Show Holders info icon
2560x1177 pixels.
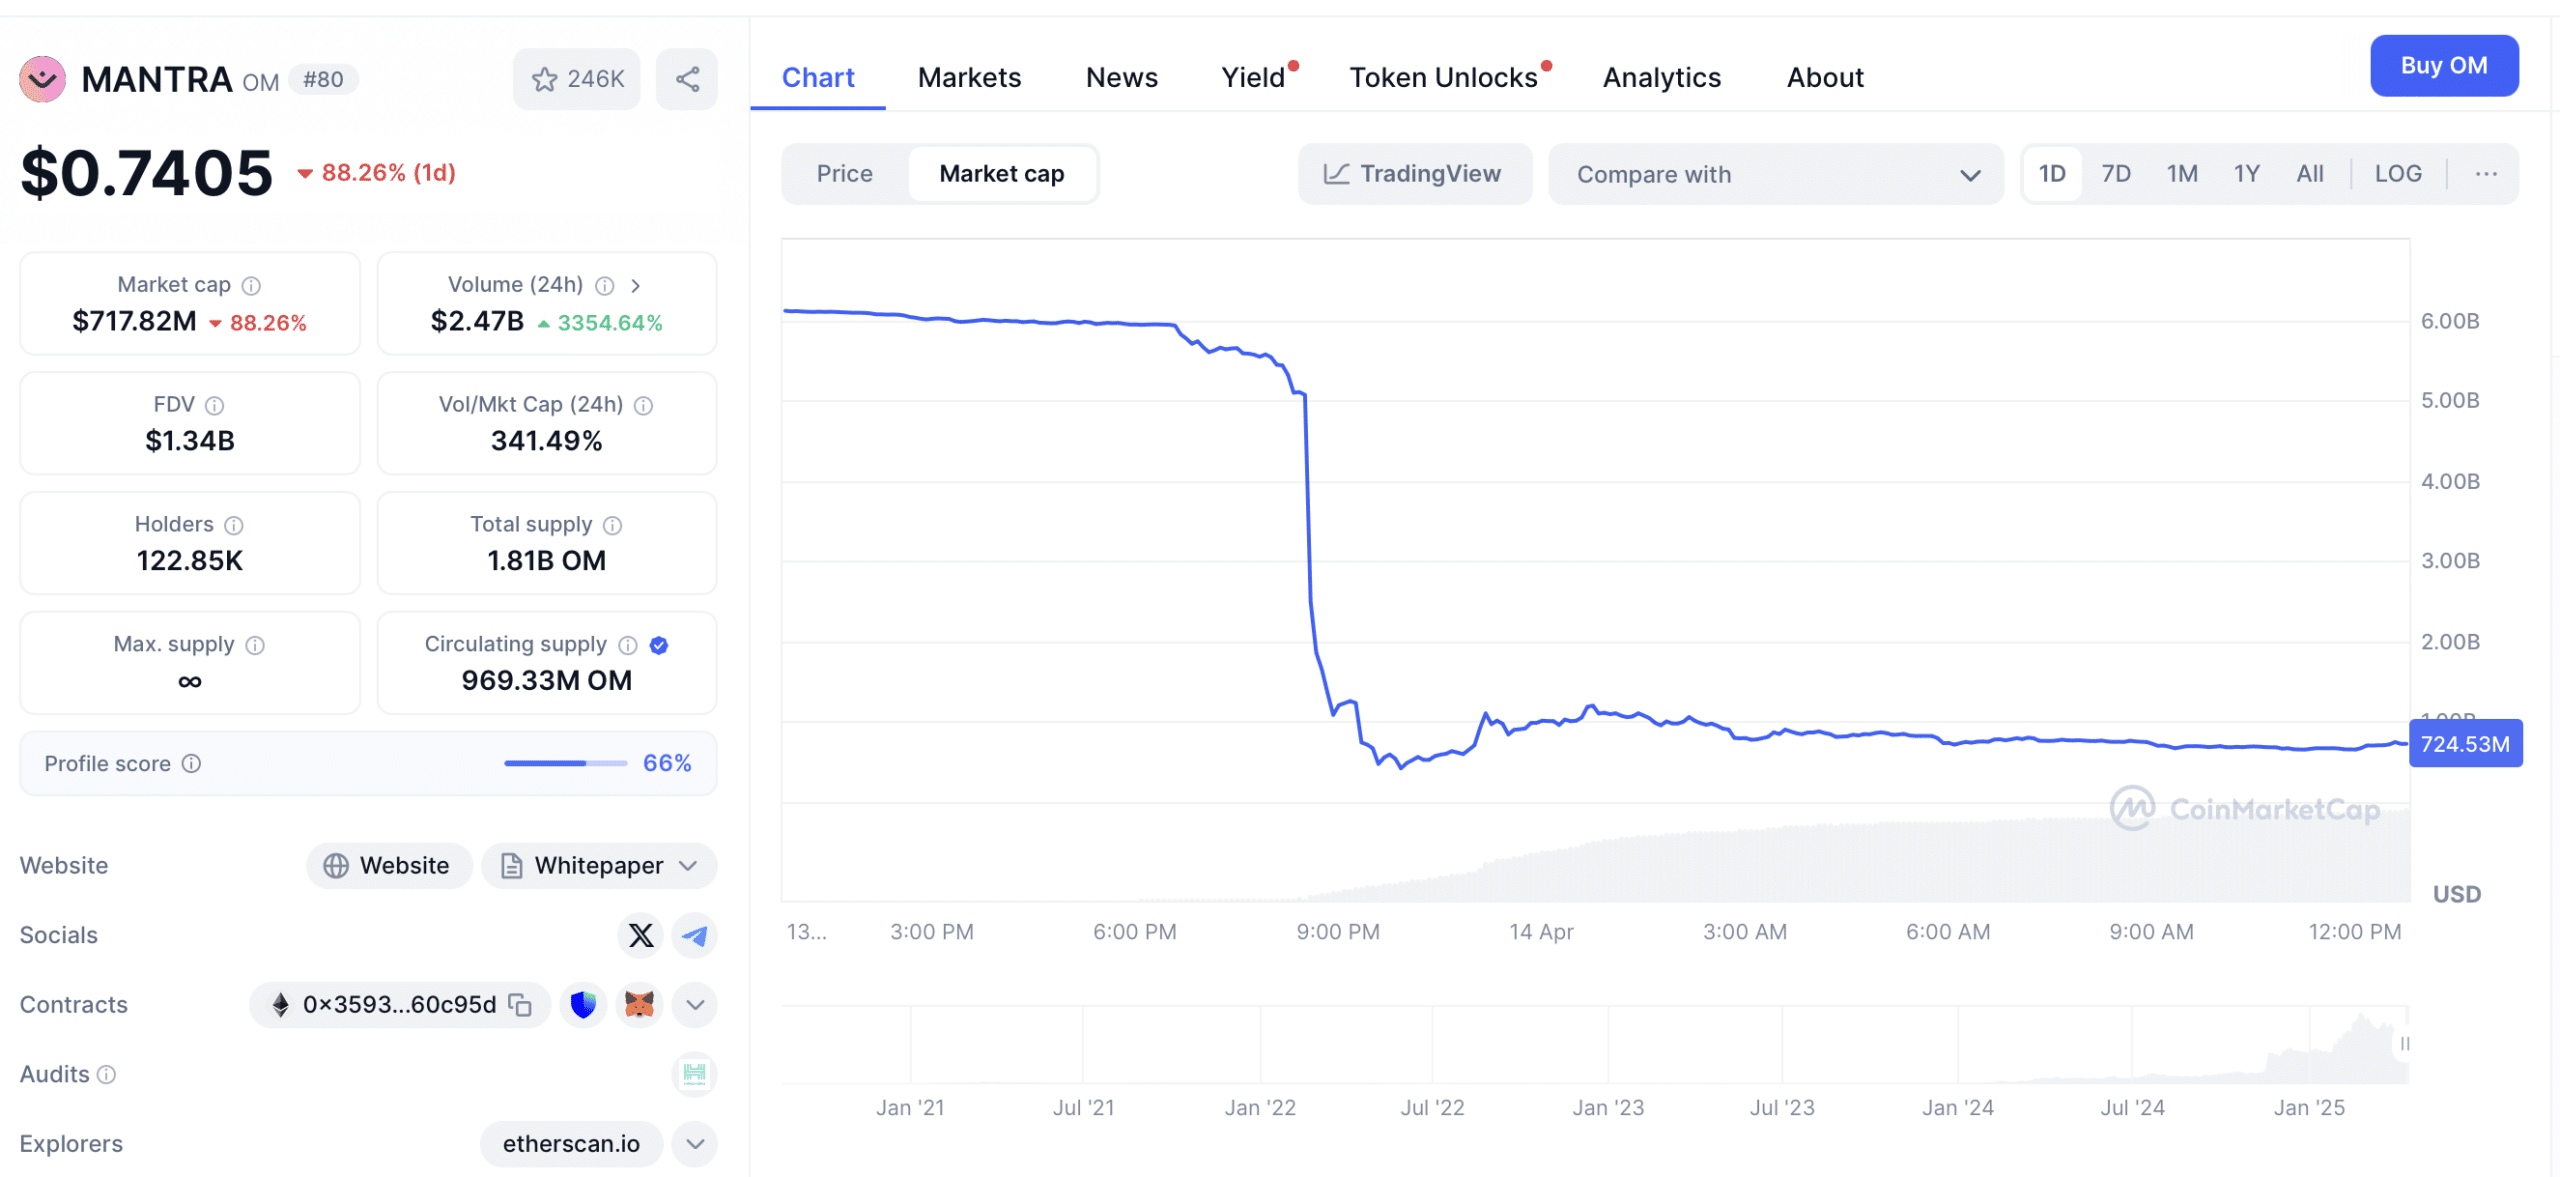tap(234, 526)
